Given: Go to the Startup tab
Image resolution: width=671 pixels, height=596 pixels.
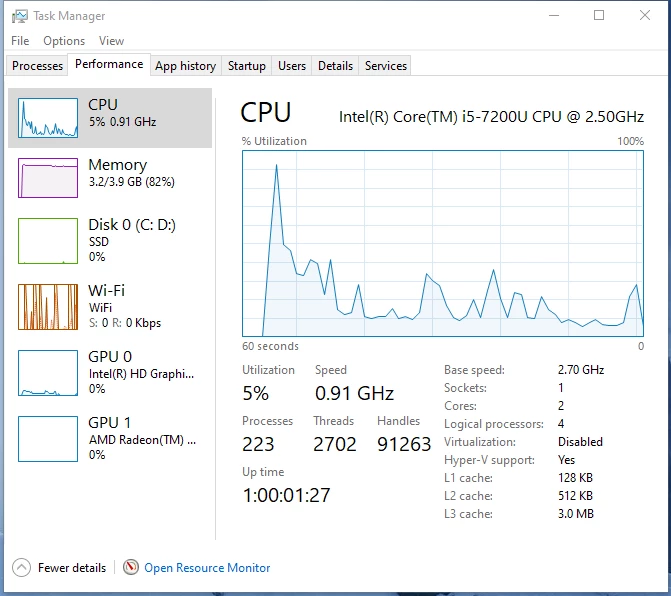Looking at the screenshot, I should (246, 65).
